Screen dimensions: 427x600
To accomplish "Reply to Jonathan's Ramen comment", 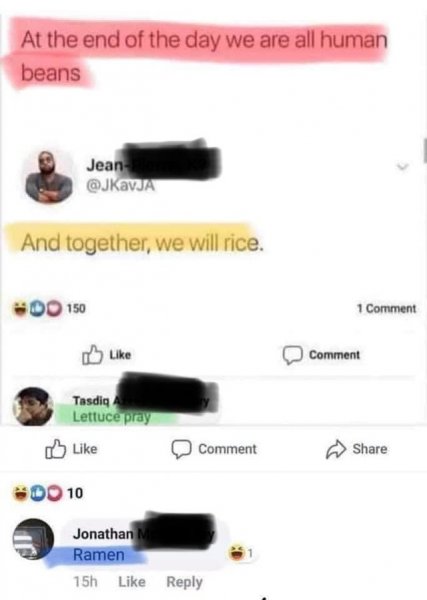I will point(184,582).
